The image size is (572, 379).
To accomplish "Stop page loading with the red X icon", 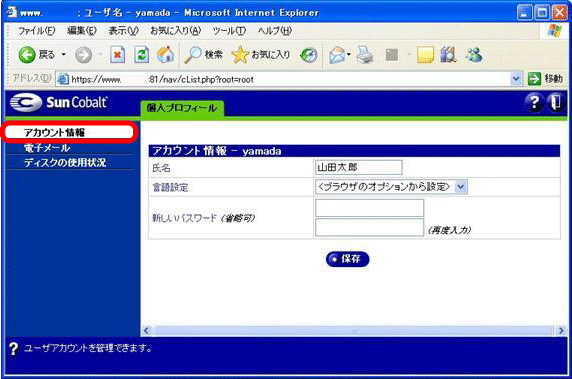I will [117, 55].
